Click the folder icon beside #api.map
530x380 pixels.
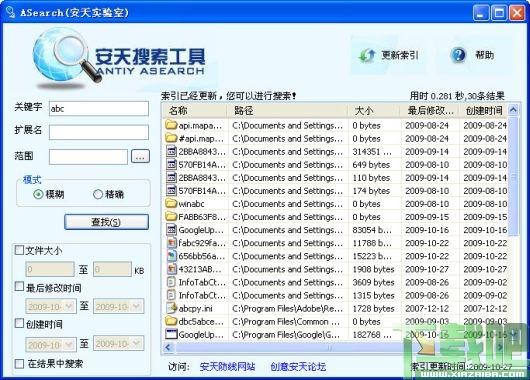(171, 138)
